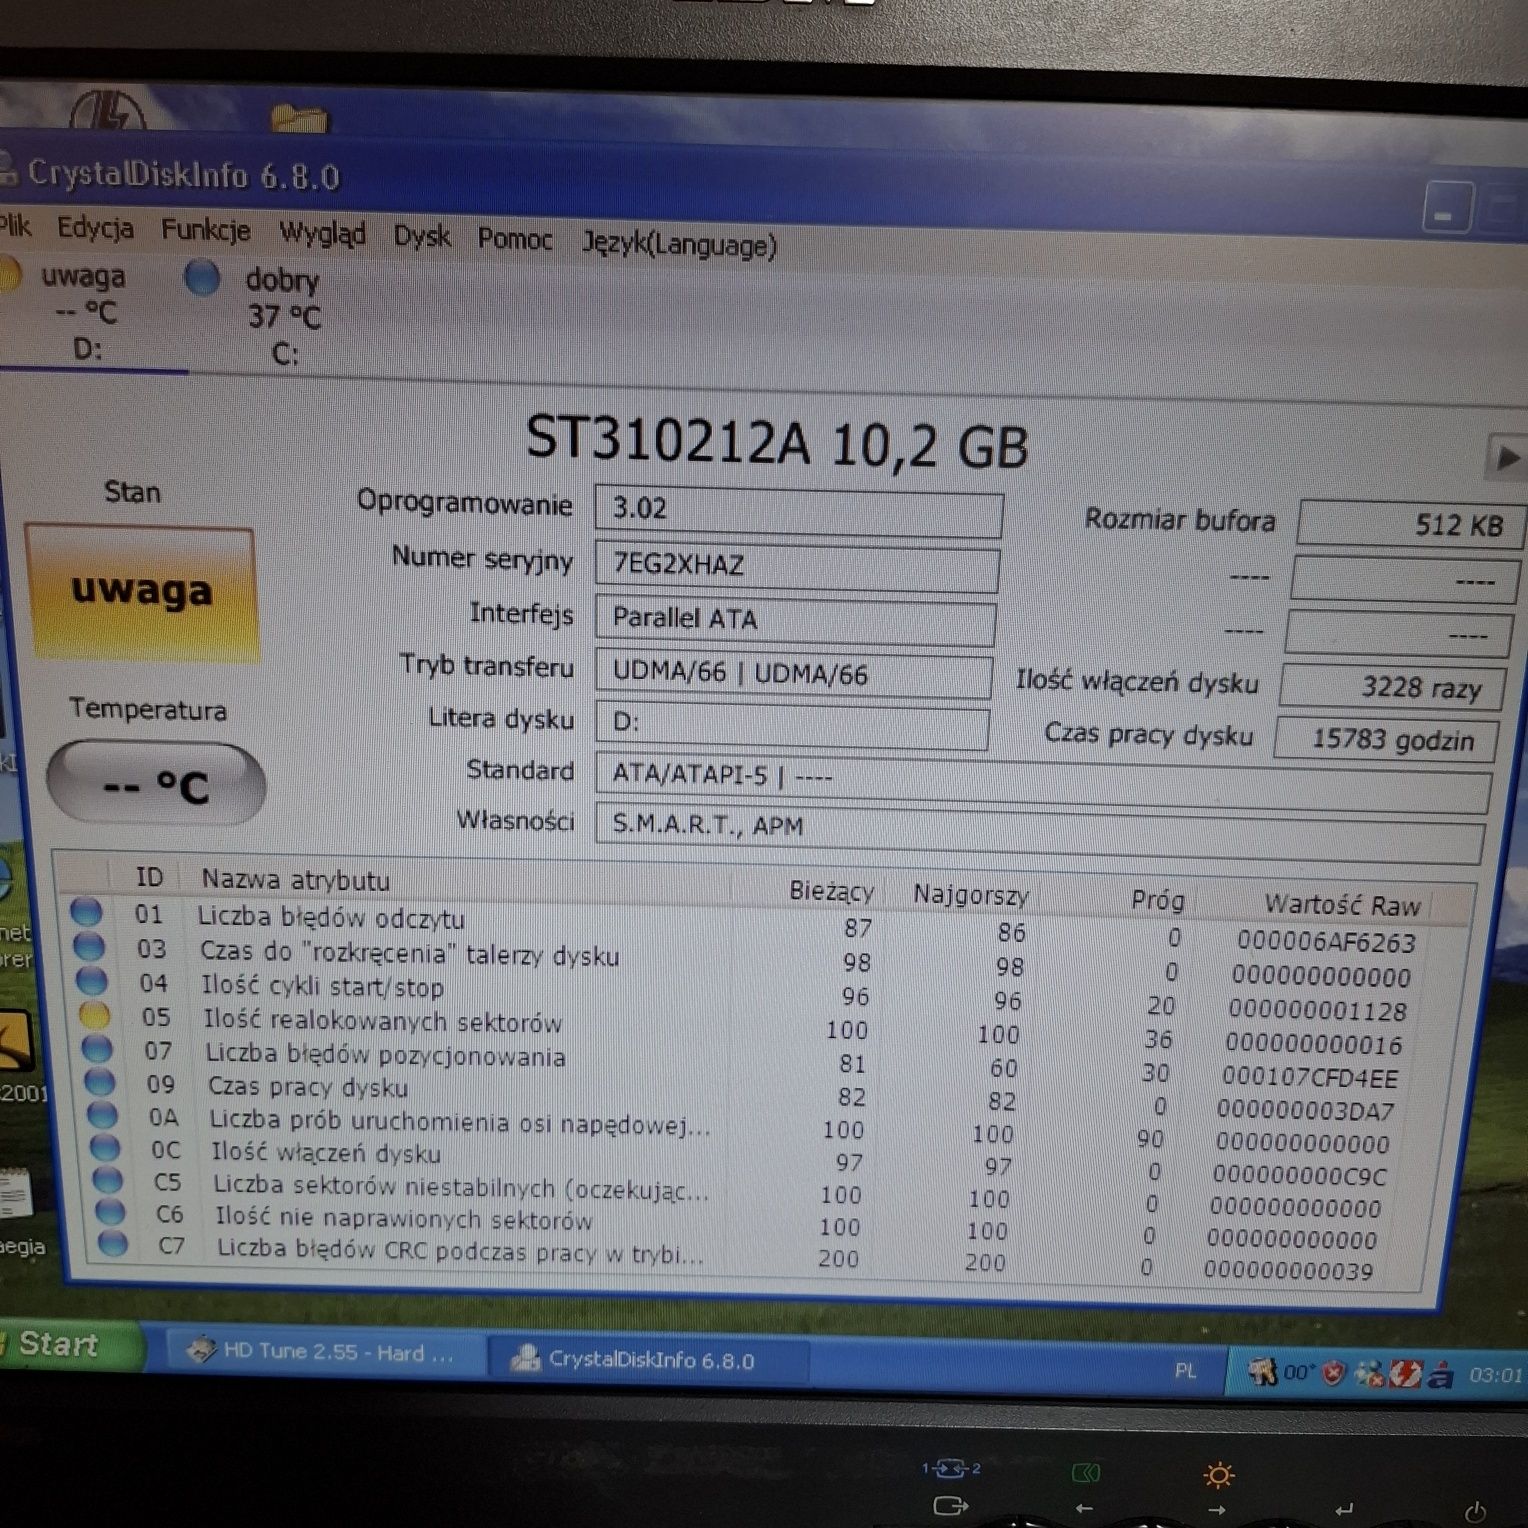
Task: Click raw value 000000000039
Action: click(x=1288, y=1271)
